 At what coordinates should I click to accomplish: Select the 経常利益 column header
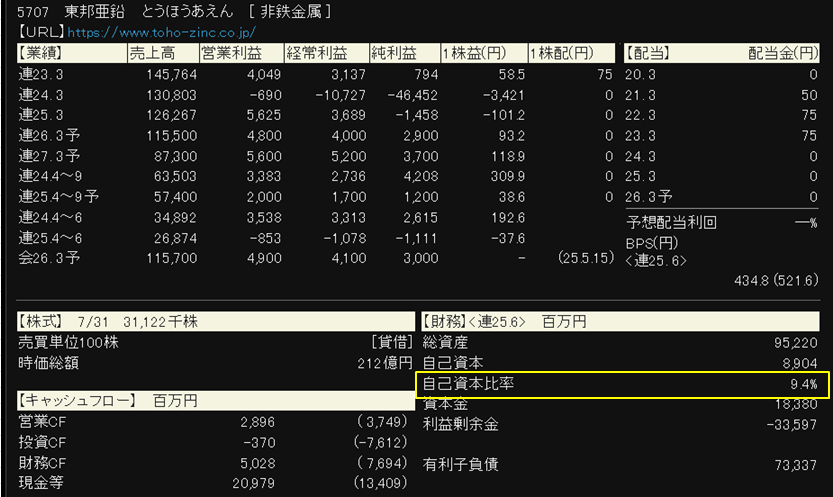(318, 53)
